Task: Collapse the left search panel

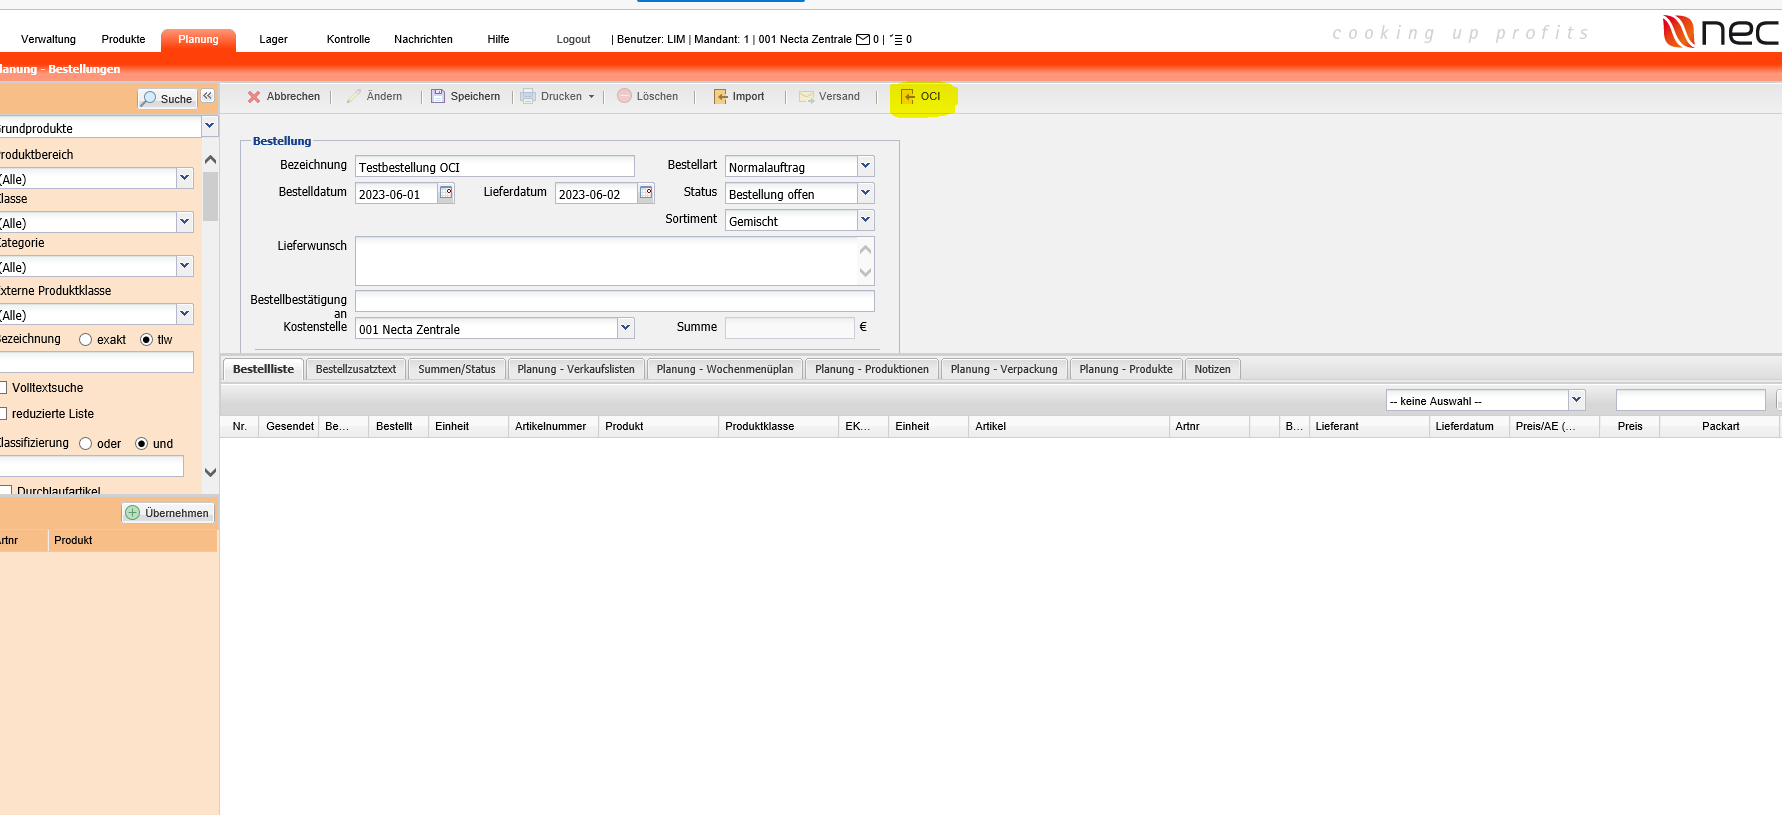Action: tap(207, 96)
